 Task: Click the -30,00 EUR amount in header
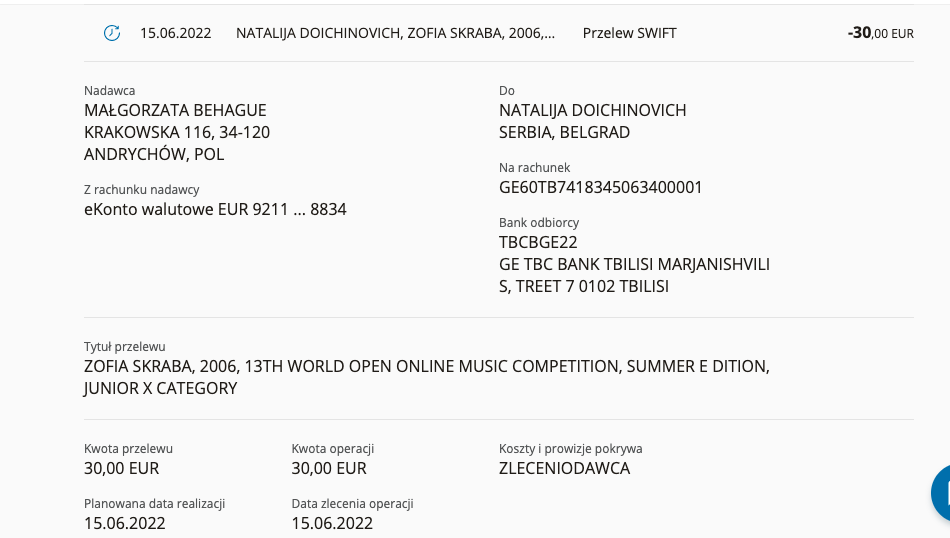pyautogui.click(x=880, y=33)
